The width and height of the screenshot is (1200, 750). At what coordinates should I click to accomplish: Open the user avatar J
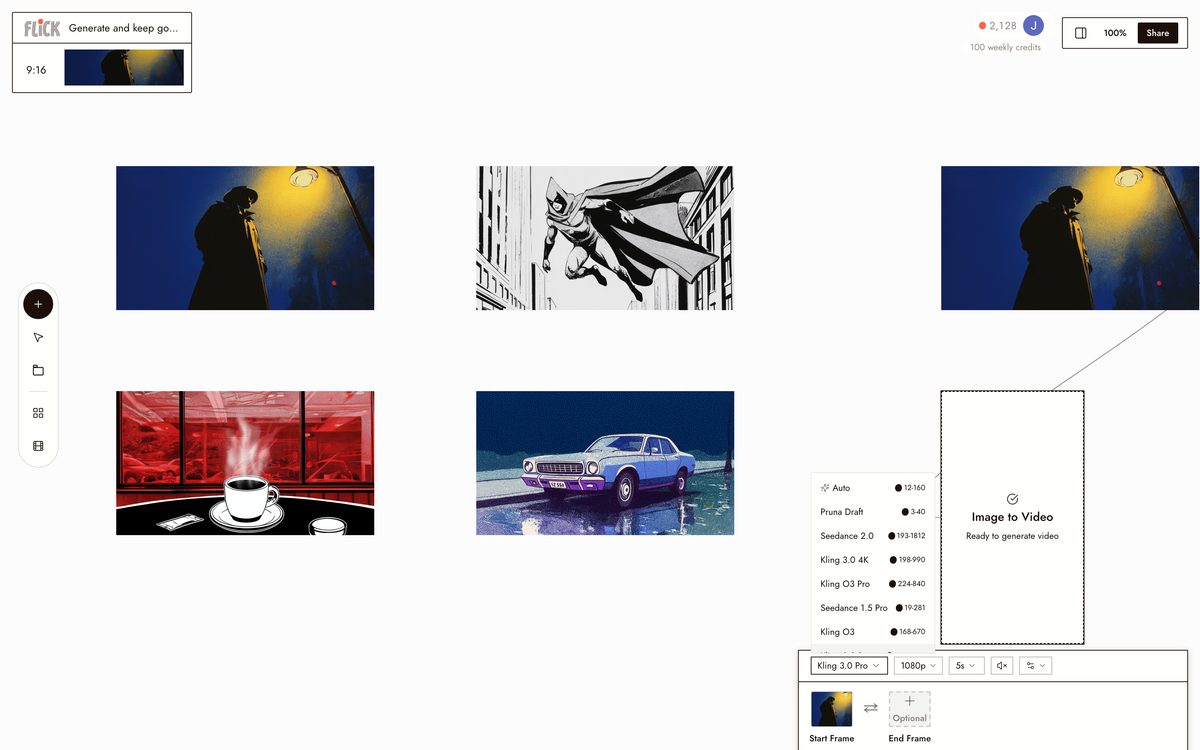tap(1034, 26)
